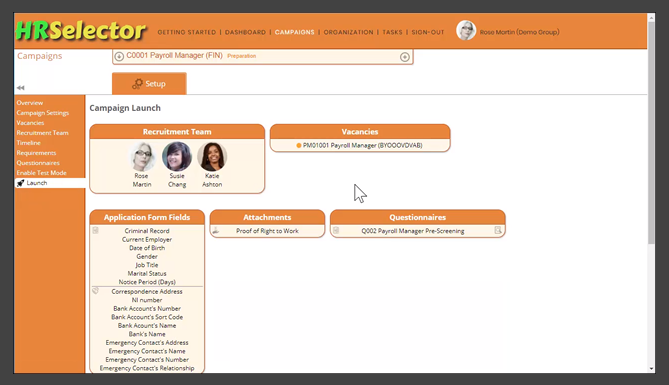This screenshot has height=385, width=669.
Task: Click the scrollbar down arrow
Action: [651, 369]
